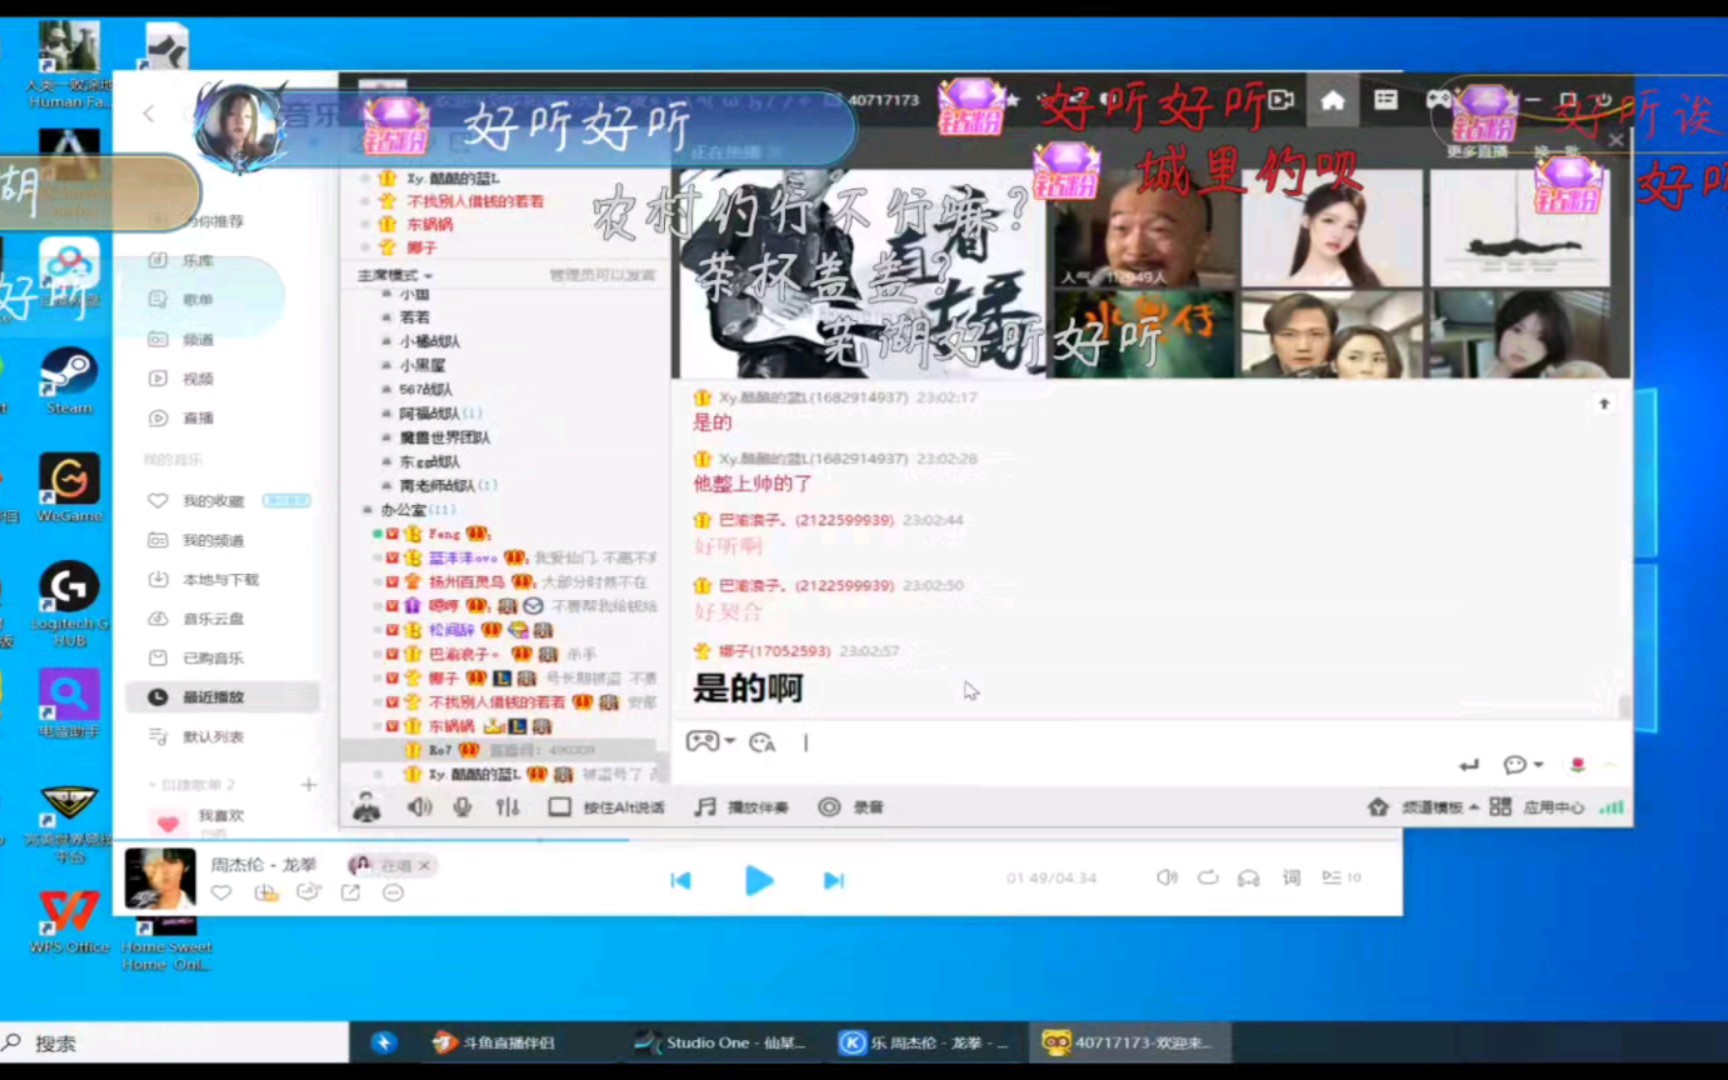Open the 我喜欢 playlist
The height and width of the screenshot is (1080, 1728).
point(220,816)
